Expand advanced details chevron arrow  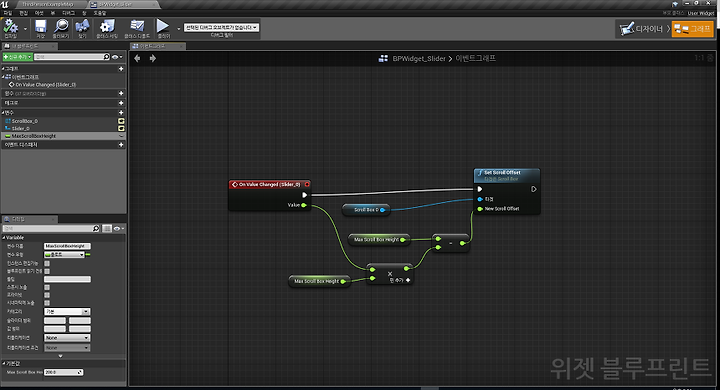click(x=60, y=356)
